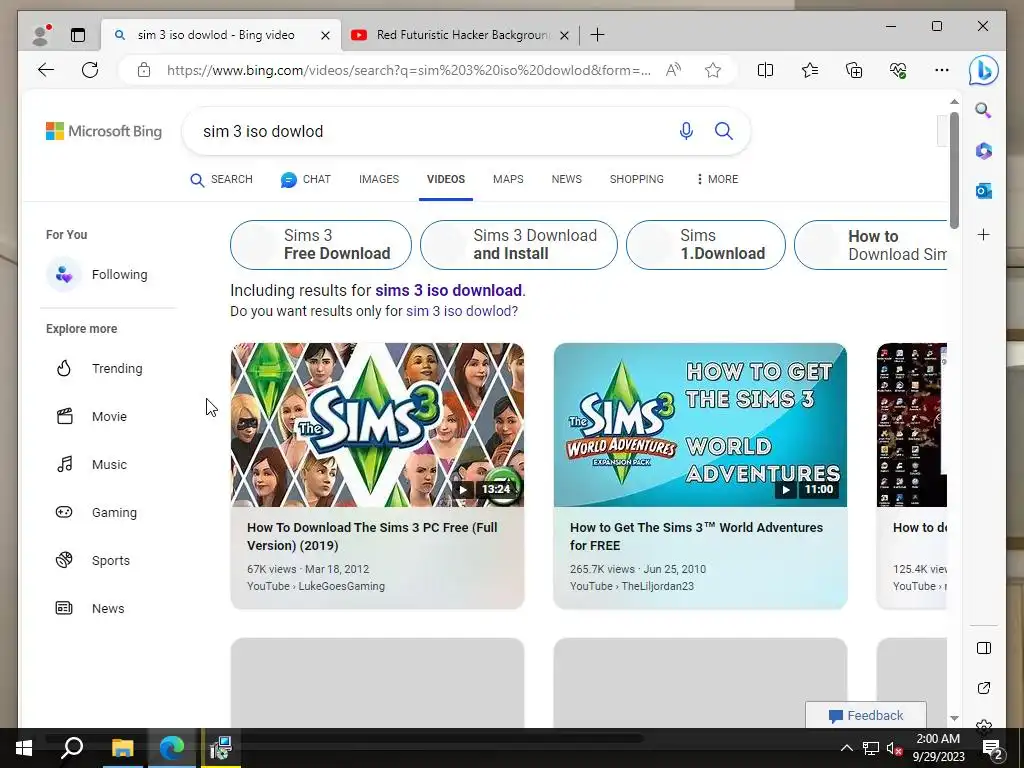Open Bing Copilot sidebar button
The image size is (1024, 768).
pos(984,71)
